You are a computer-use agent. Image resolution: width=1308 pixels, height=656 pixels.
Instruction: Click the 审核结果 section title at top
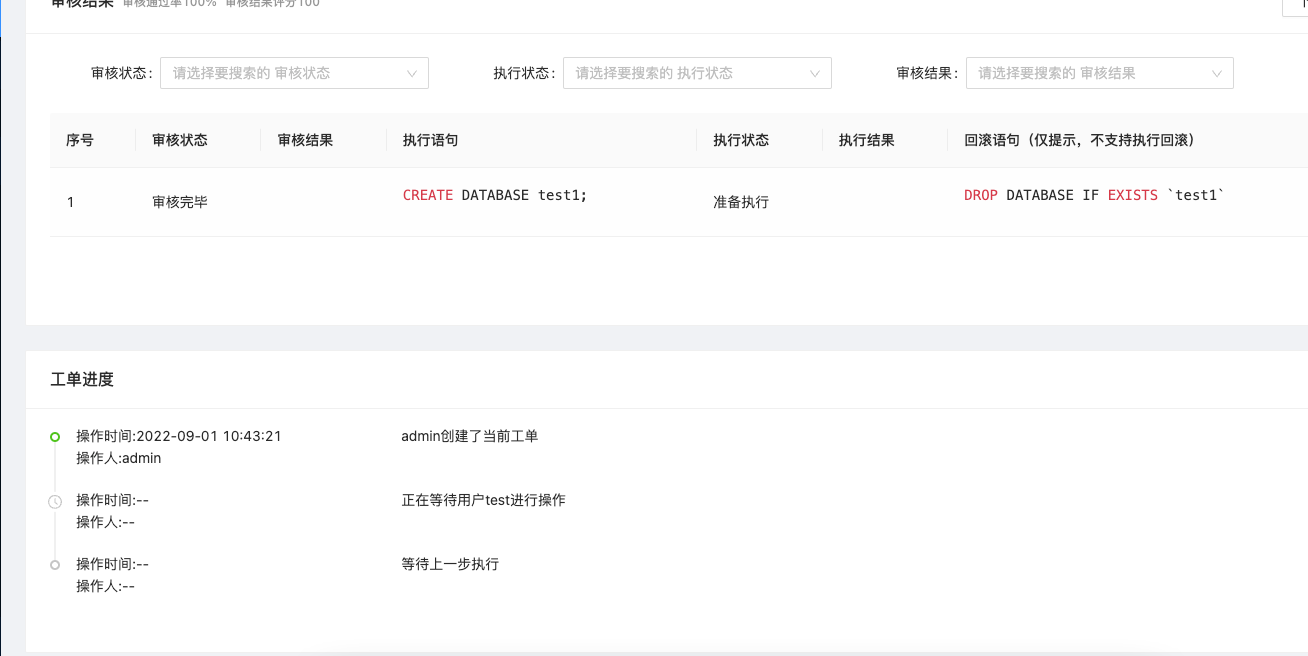pos(82,4)
